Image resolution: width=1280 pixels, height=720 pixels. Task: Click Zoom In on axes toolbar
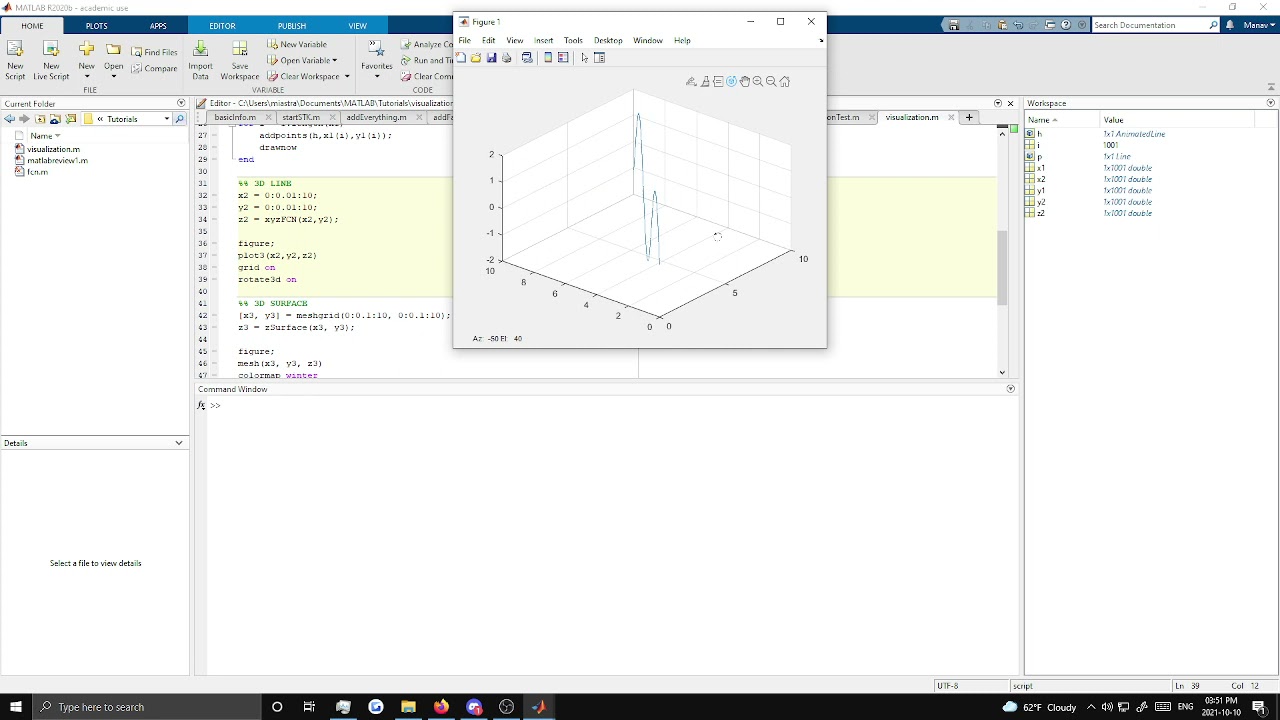tap(758, 82)
